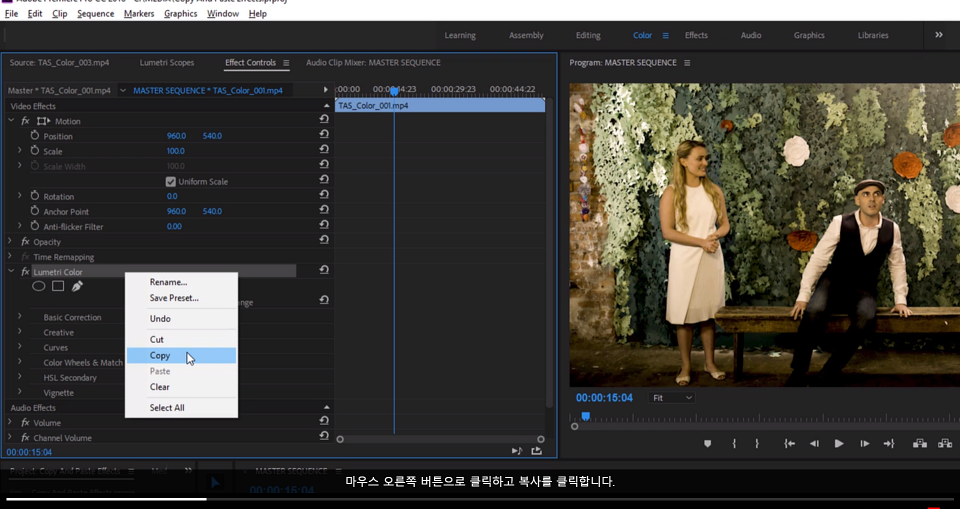Expand the HSL Secondary section
This screenshot has width=960, height=509.
tap(20, 377)
